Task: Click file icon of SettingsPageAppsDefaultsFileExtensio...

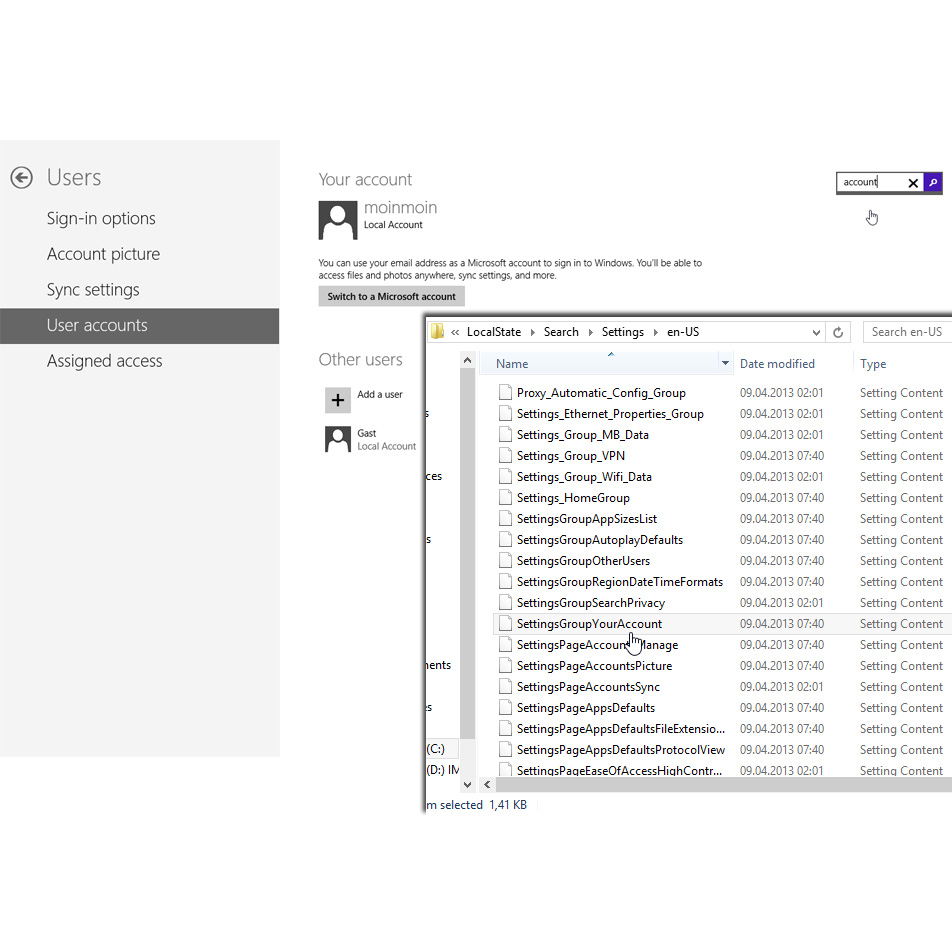Action: (x=505, y=729)
